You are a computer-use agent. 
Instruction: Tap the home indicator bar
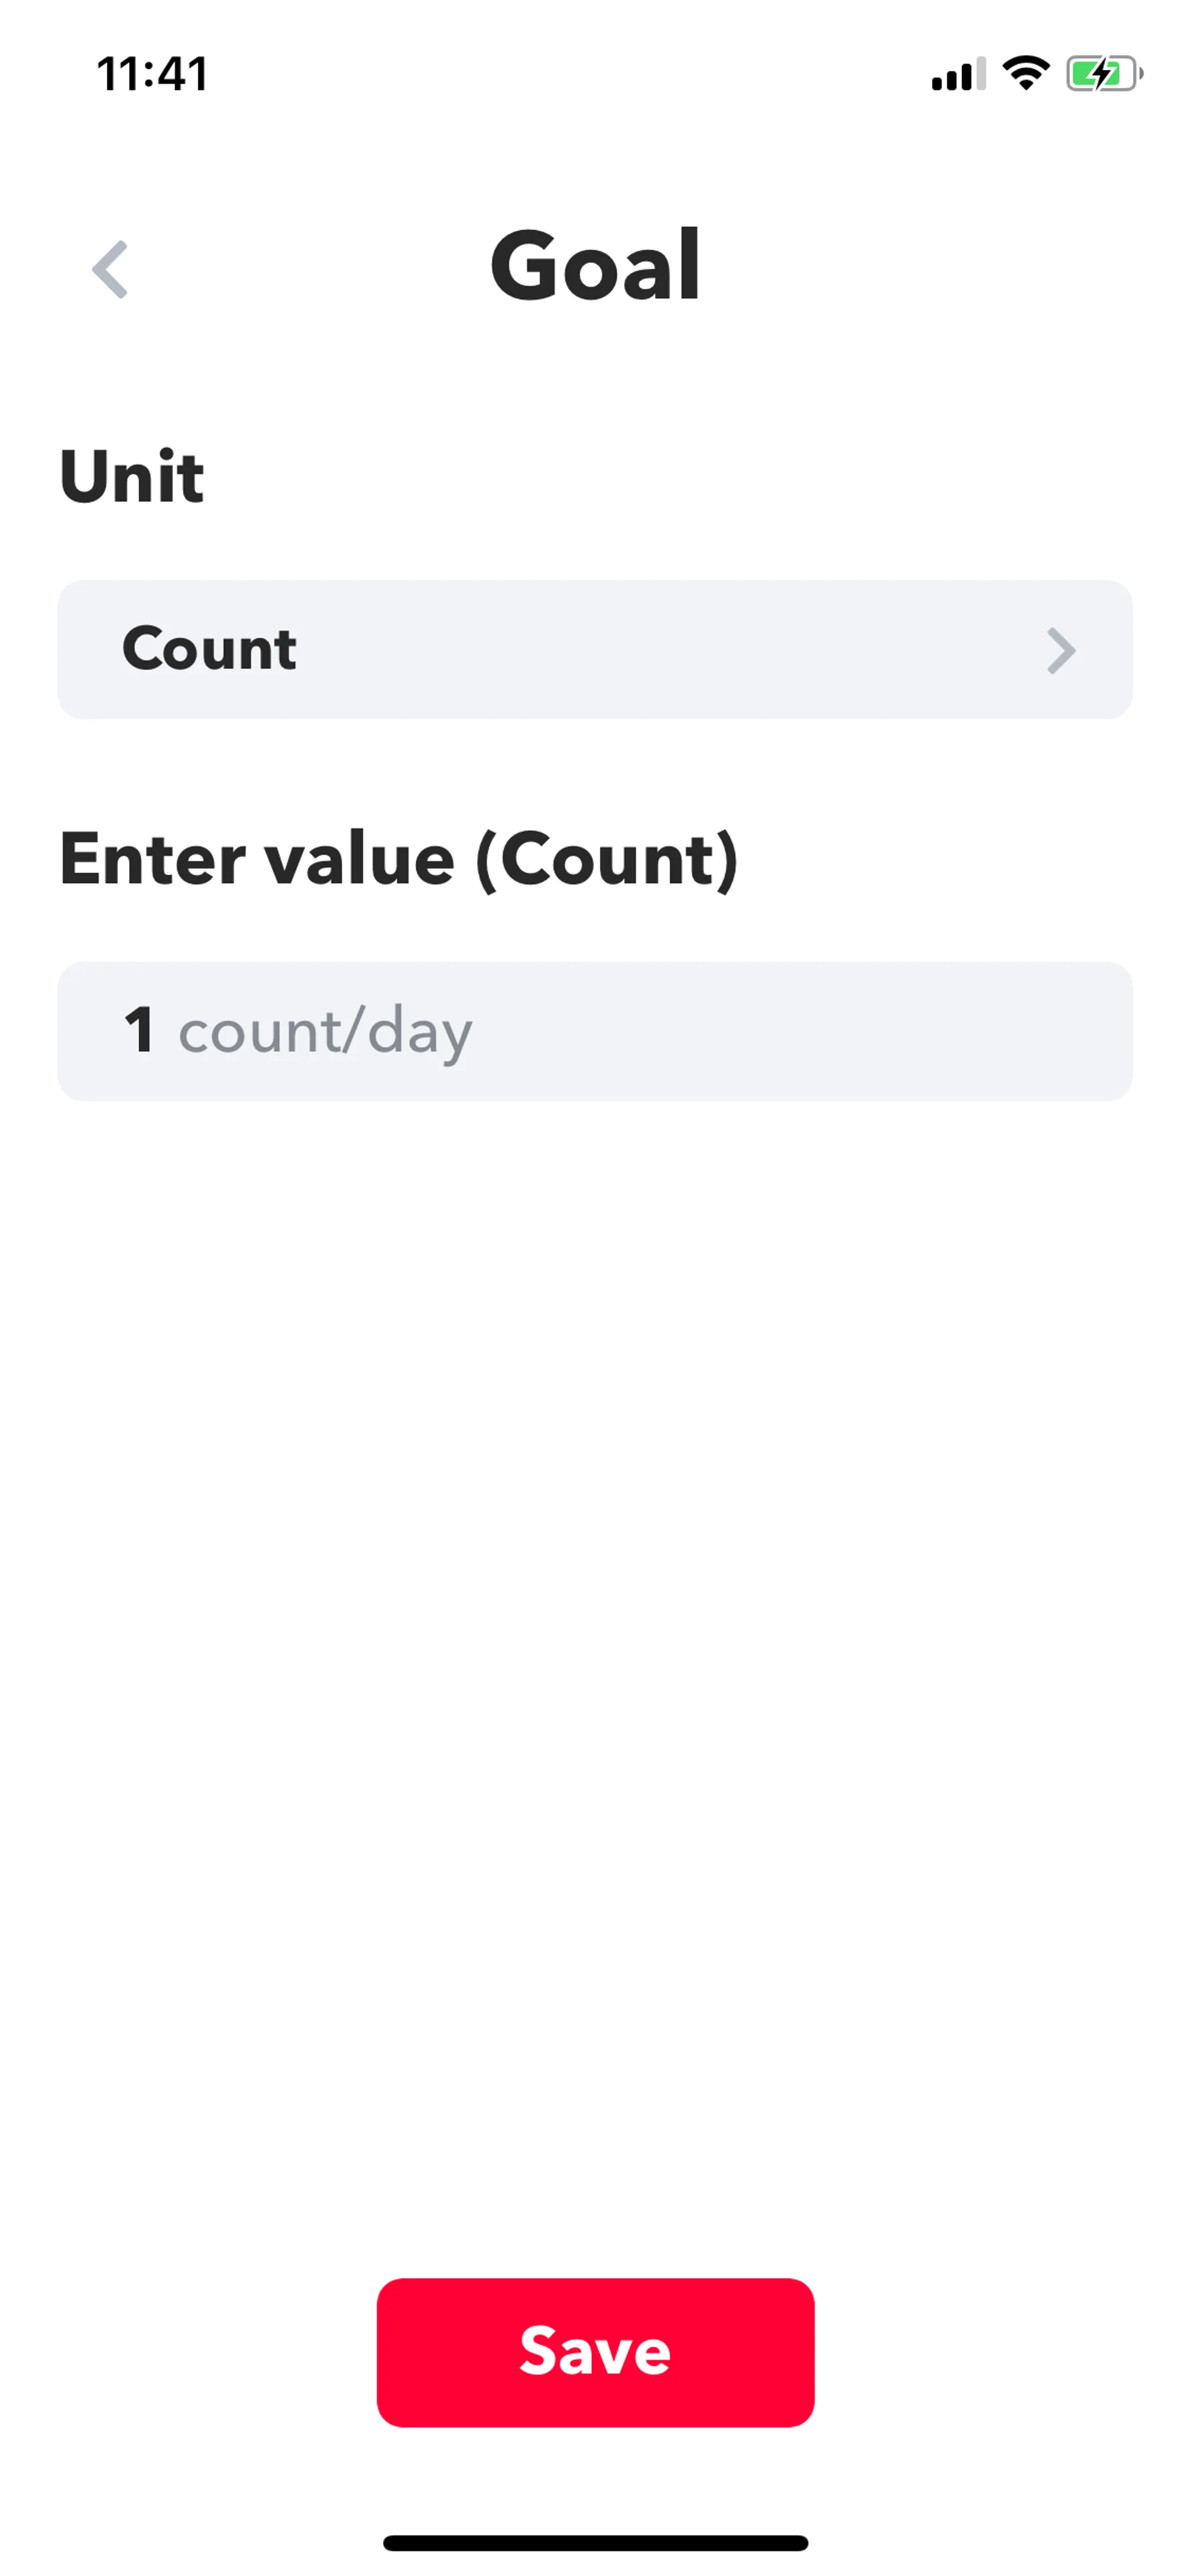[x=595, y=2543]
